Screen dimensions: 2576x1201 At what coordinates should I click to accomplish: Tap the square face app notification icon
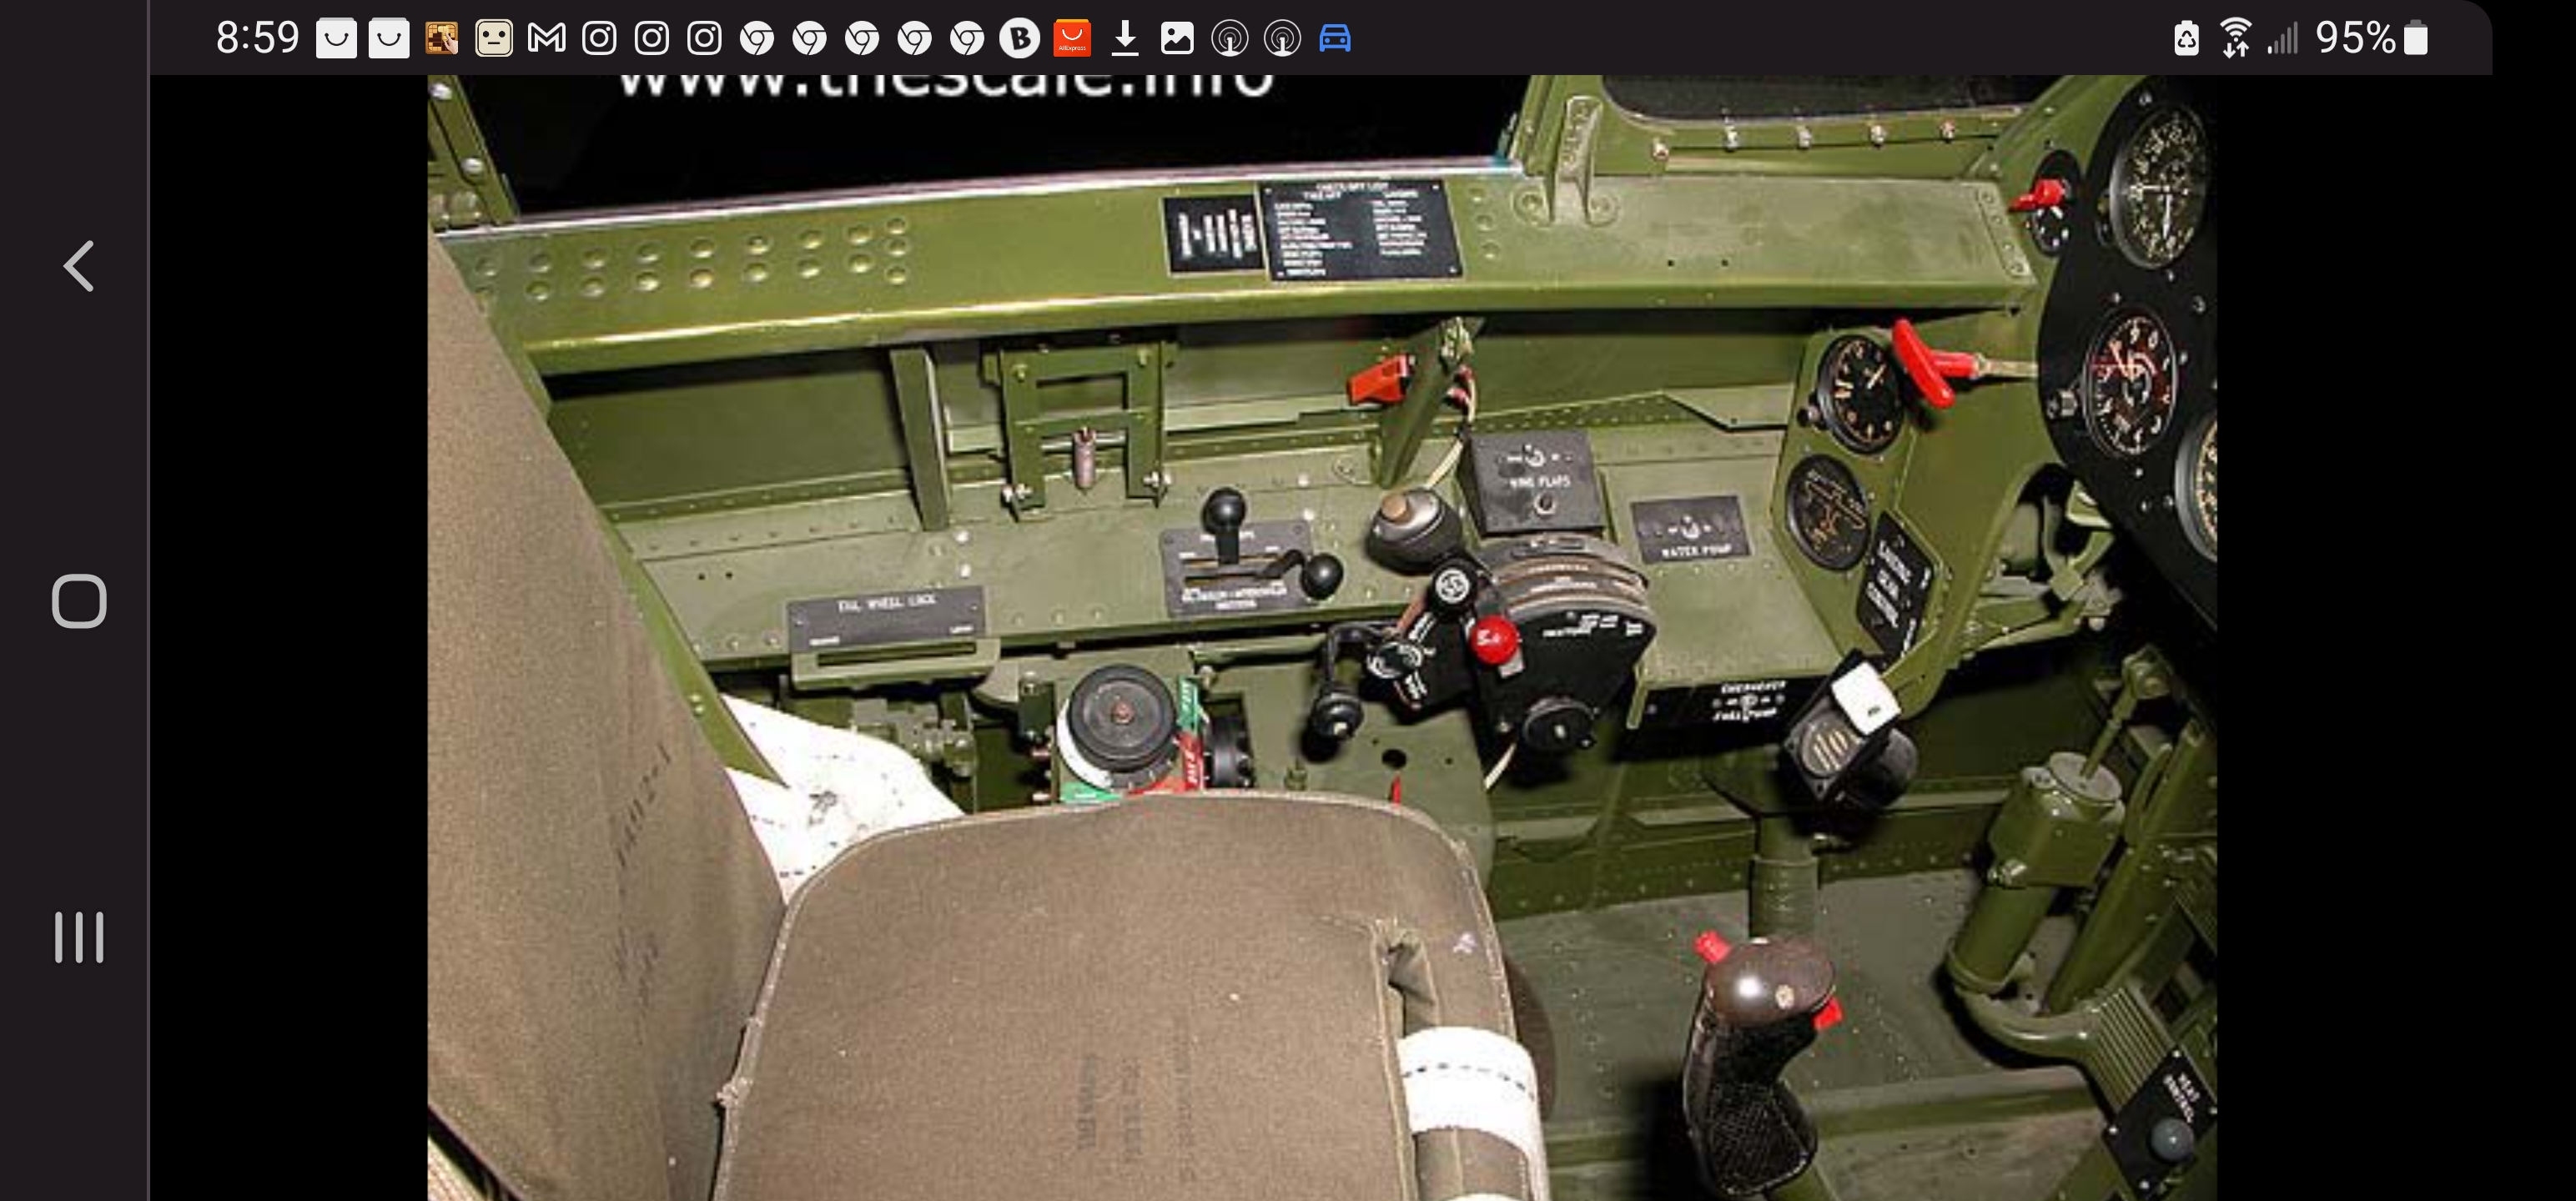tap(494, 39)
